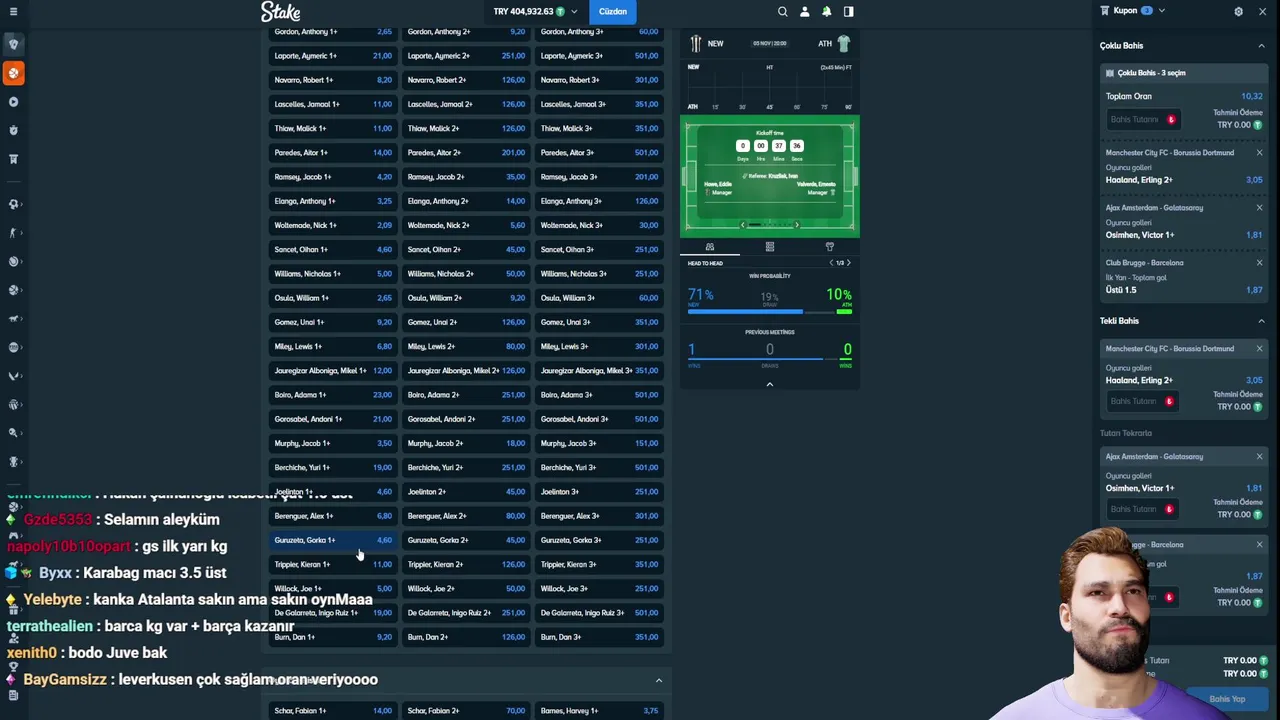
Task: Click the Tutarı Tekrarla label
Action: [x=1126, y=433]
